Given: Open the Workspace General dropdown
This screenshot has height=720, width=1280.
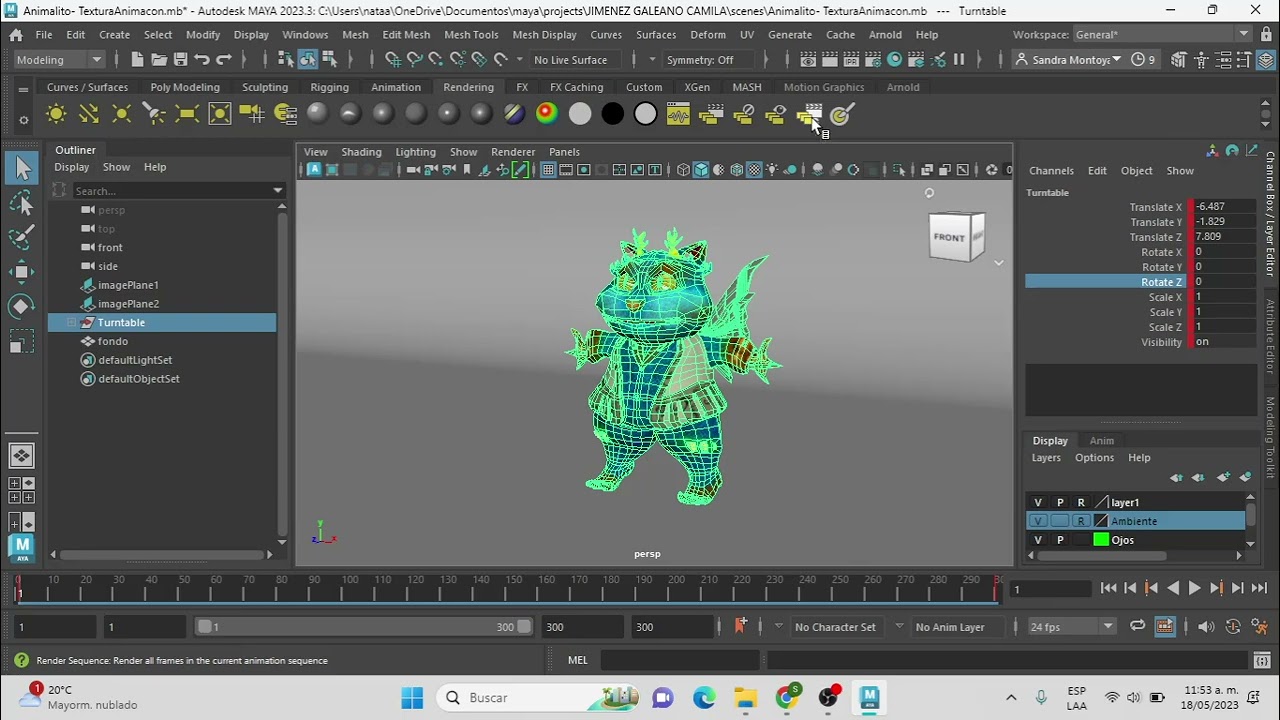Looking at the screenshot, I should pos(1162,35).
